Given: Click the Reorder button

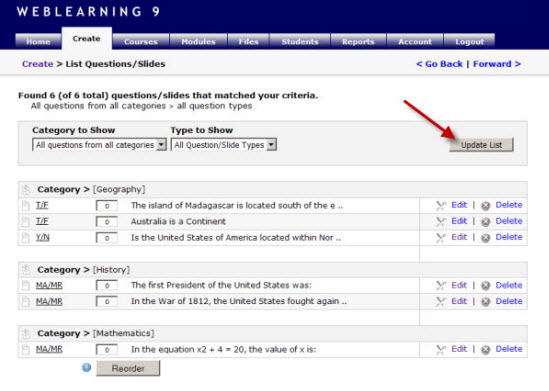Looking at the screenshot, I should point(128,368).
